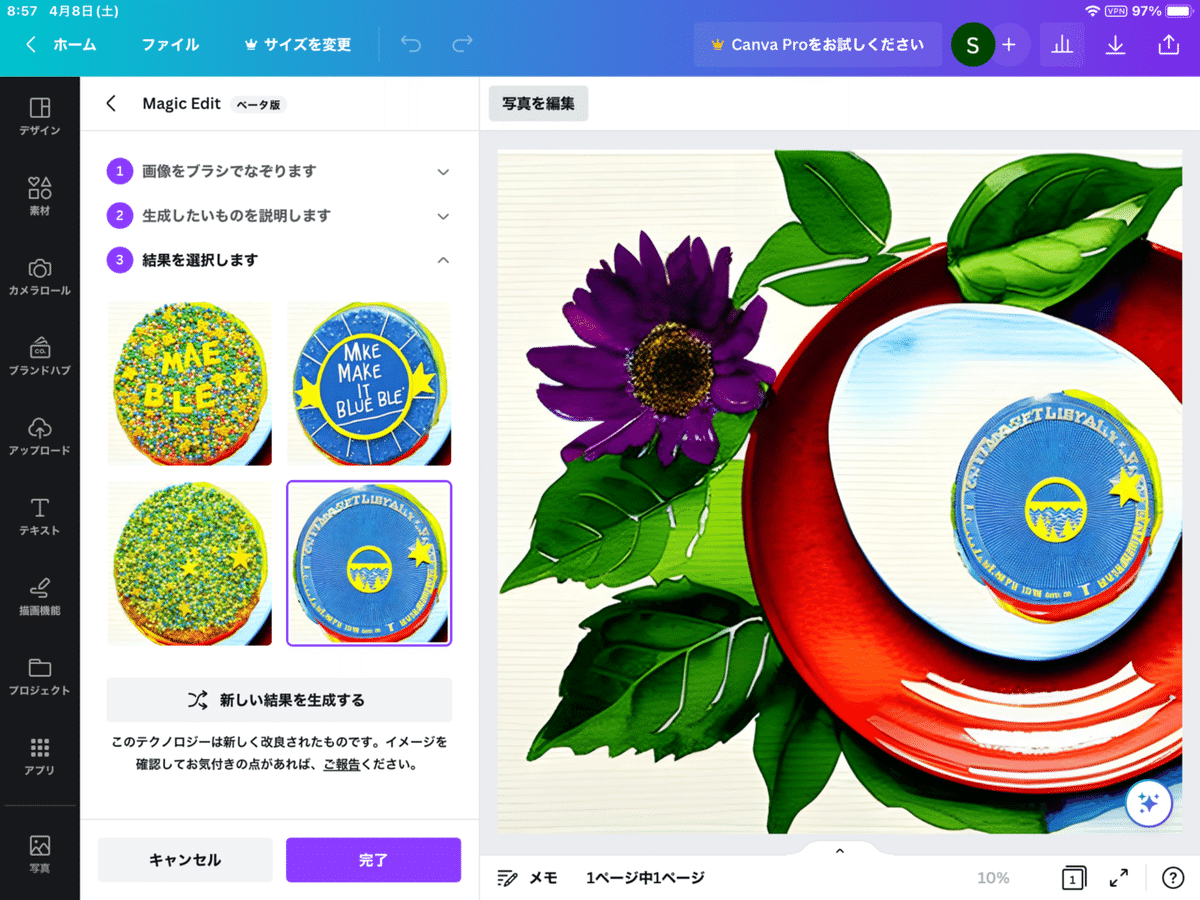Click the 完了 done button
1200x900 pixels.
coord(373,860)
